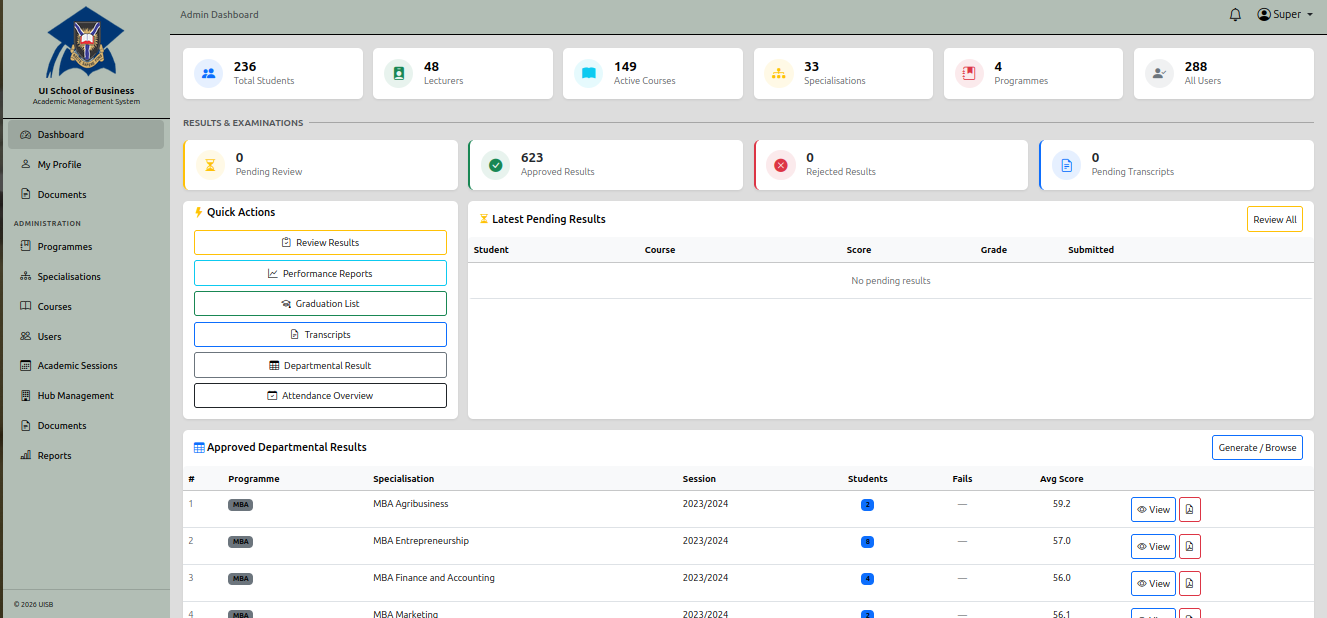This screenshot has height=618, width=1327.
Task: Go to Specialisations in the sidebar
Action: [86, 277]
